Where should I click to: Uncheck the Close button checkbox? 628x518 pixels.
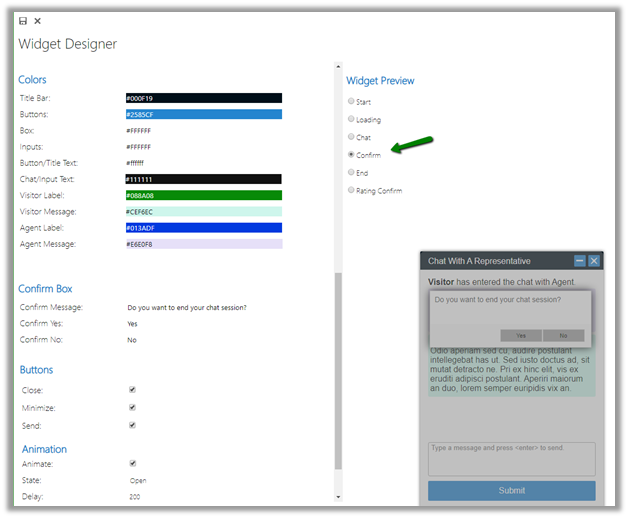click(x=132, y=390)
